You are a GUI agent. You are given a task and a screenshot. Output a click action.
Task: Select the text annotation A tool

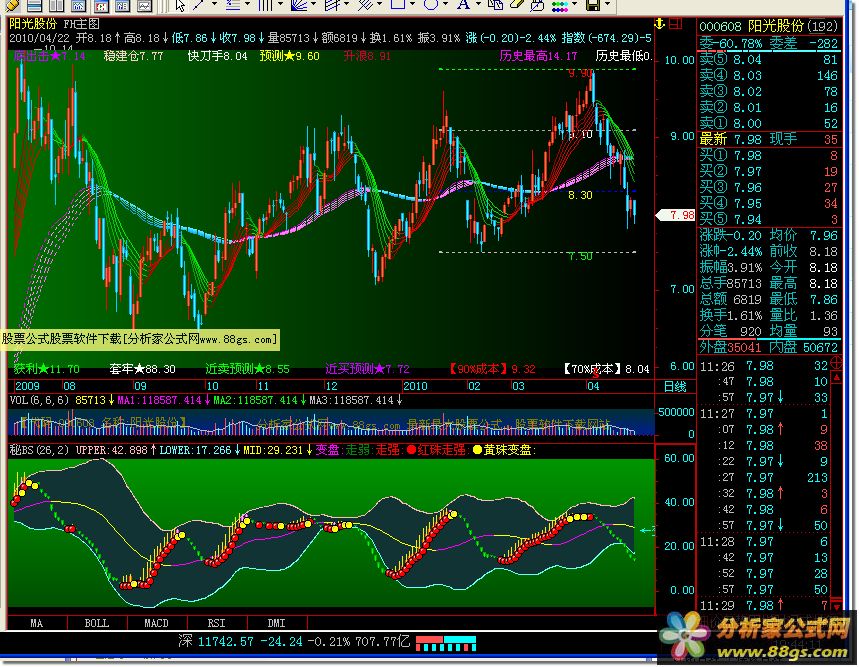(462, 5)
